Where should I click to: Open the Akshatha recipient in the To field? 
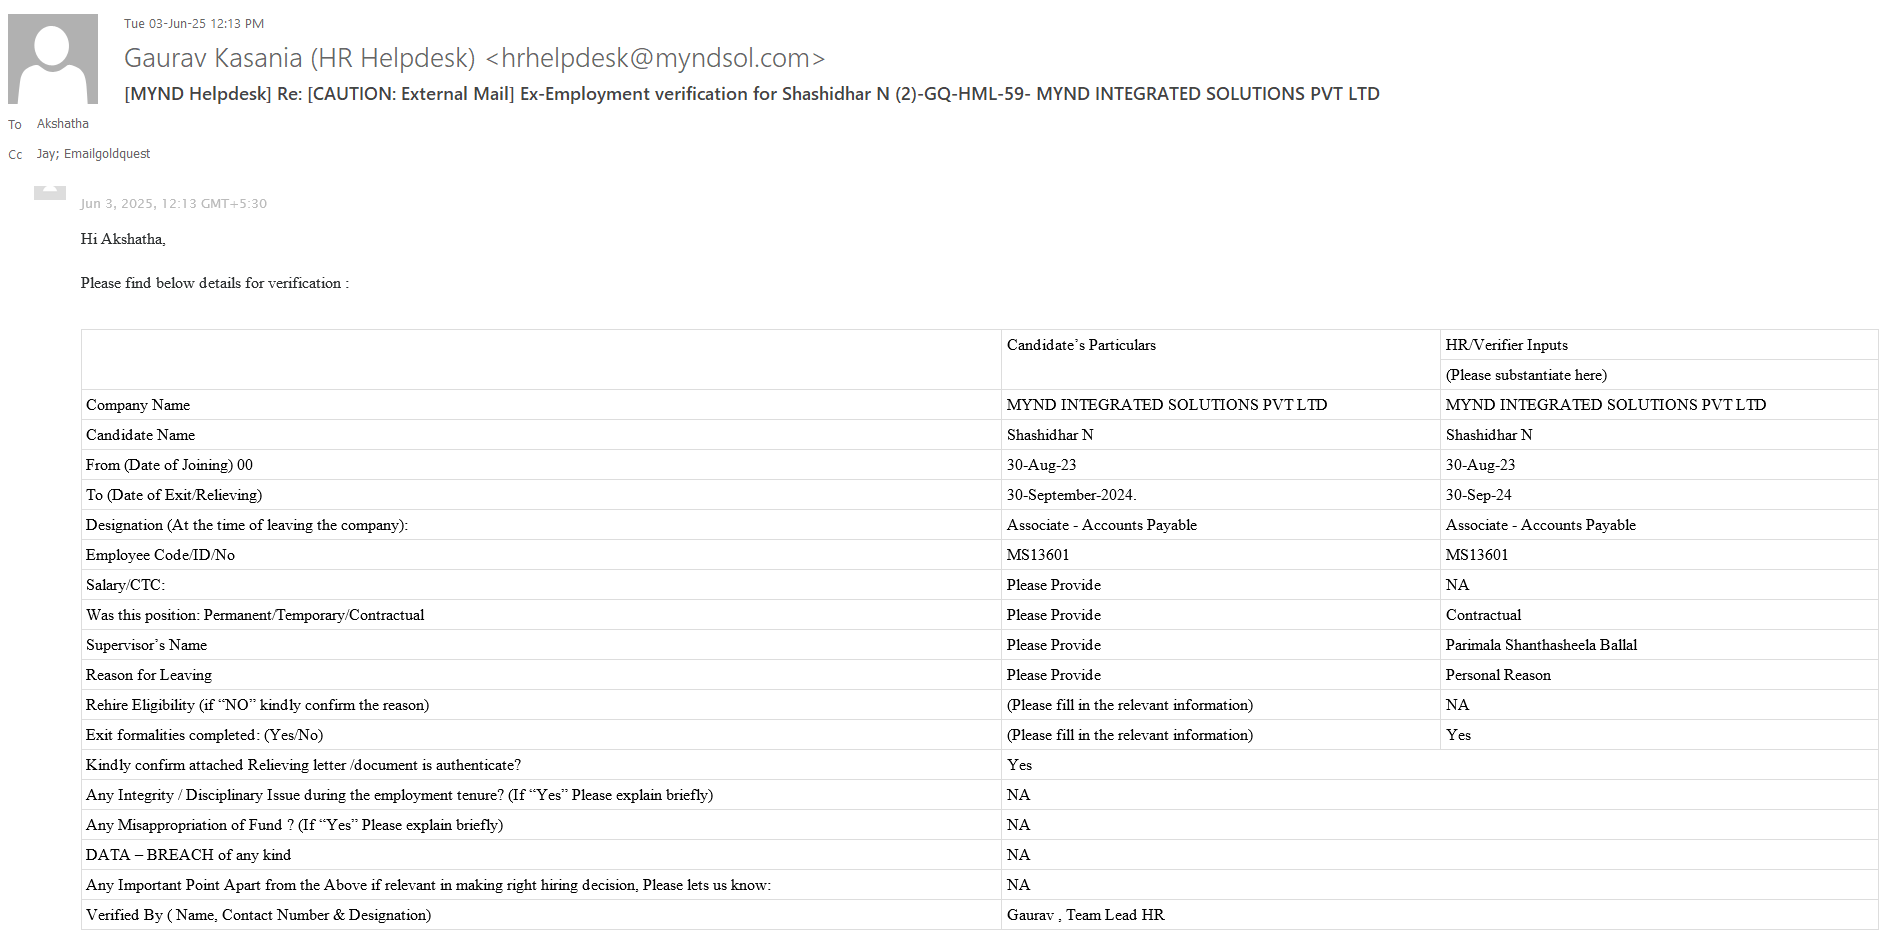pos(63,124)
